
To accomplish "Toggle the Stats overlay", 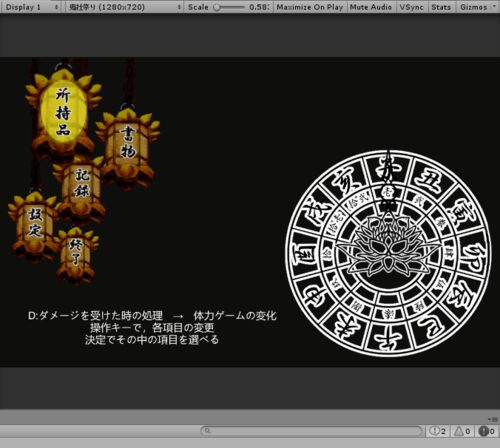I will [441, 7].
